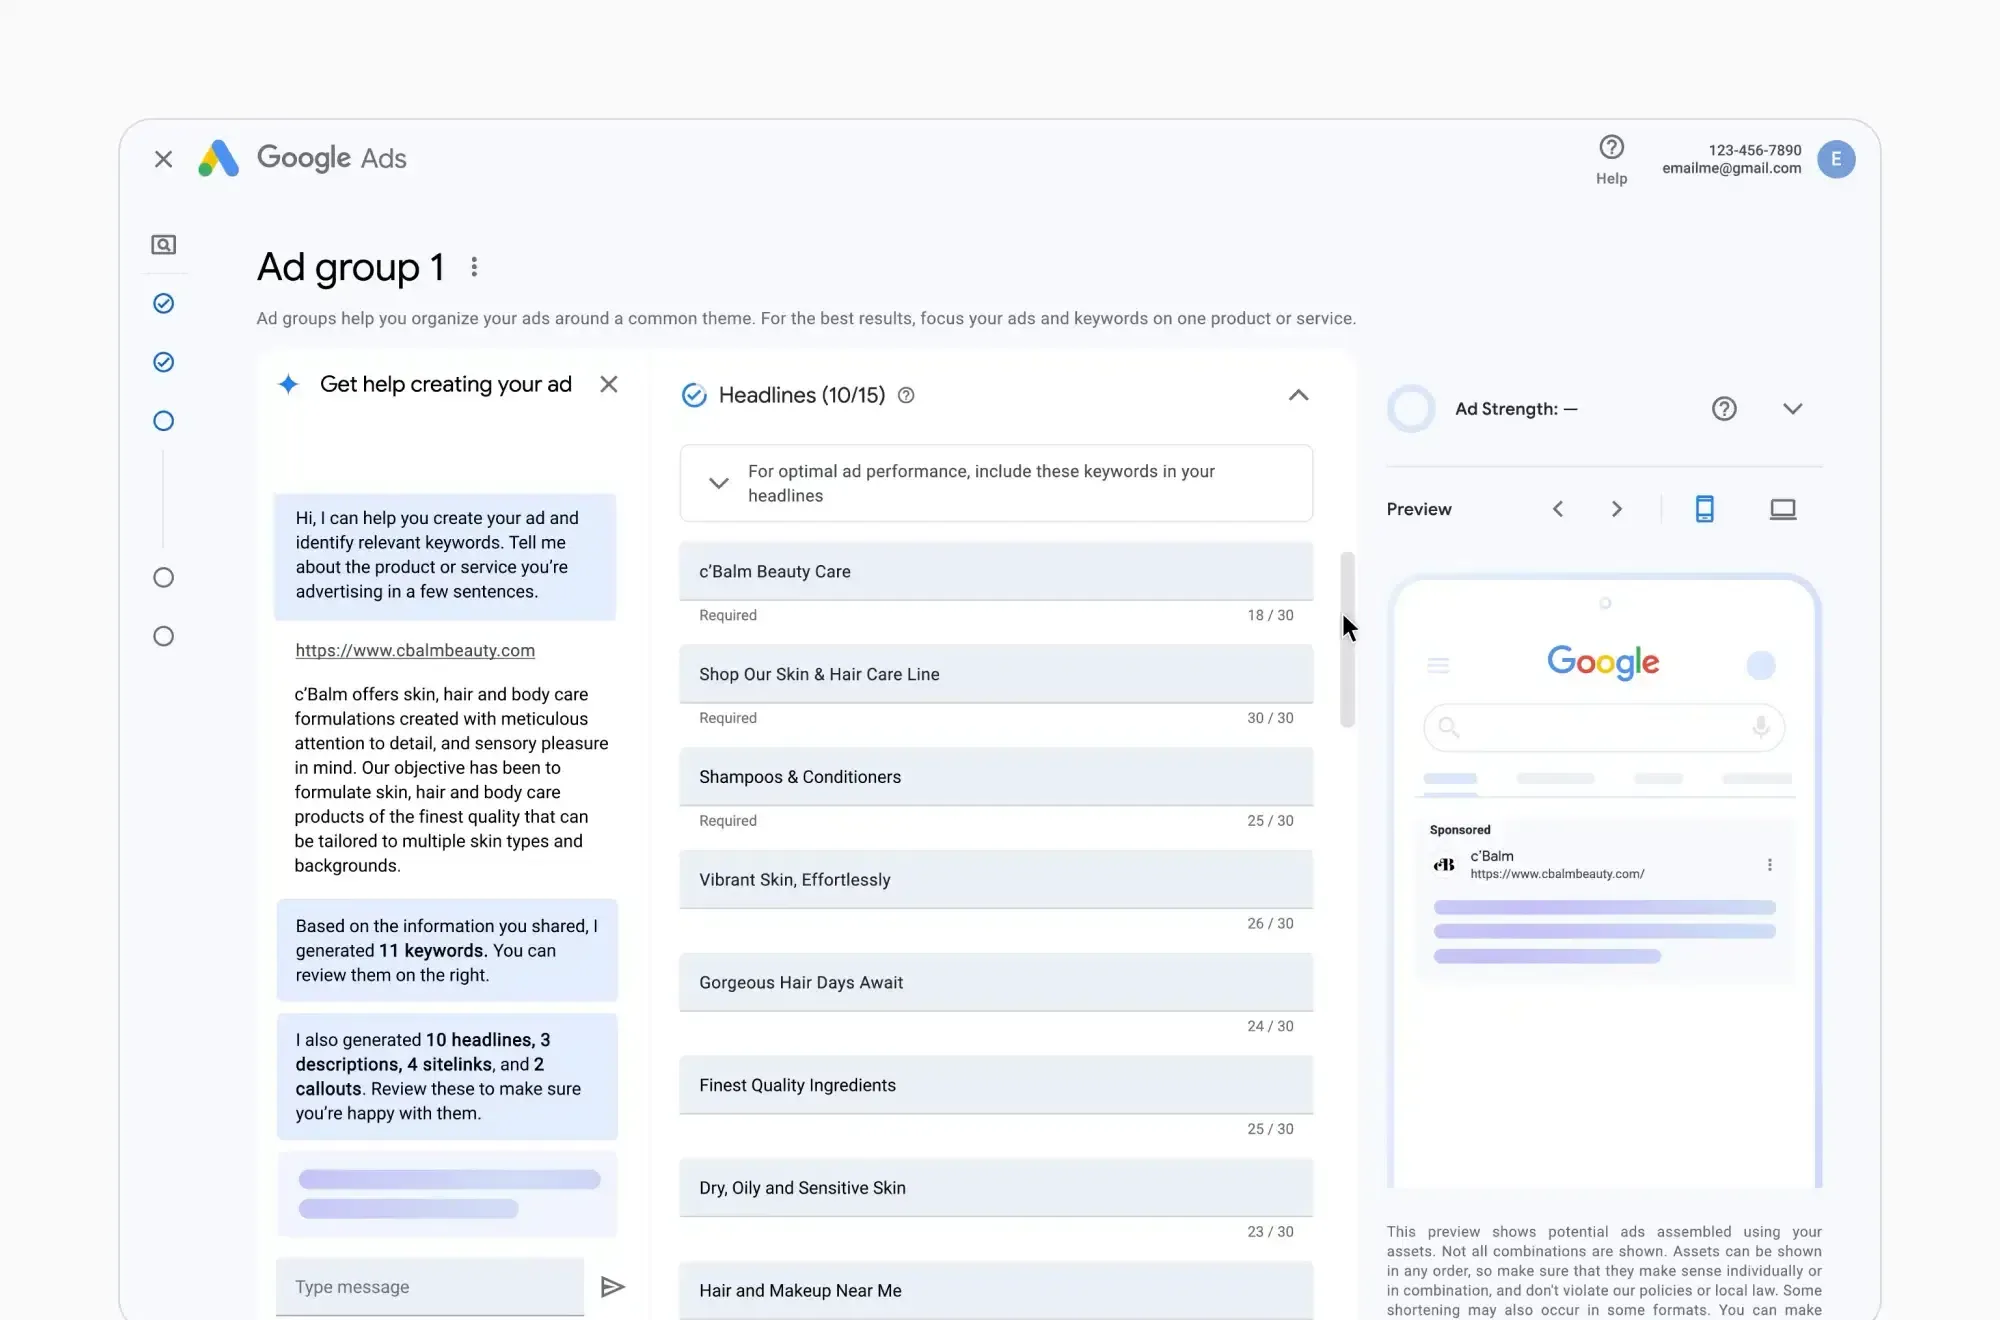Edit the Vibrant Skin, Effortlessly headline
The height and width of the screenshot is (1320, 2000).
996,880
